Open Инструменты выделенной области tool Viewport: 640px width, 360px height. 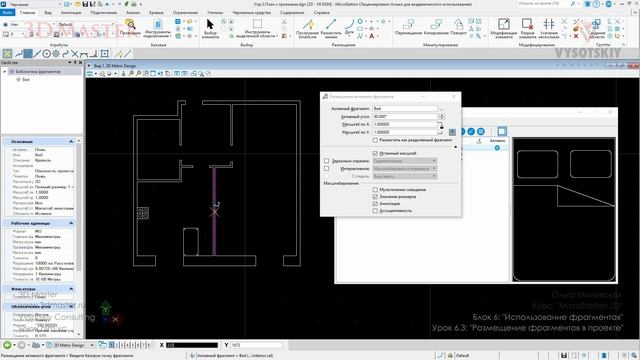[257, 28]
